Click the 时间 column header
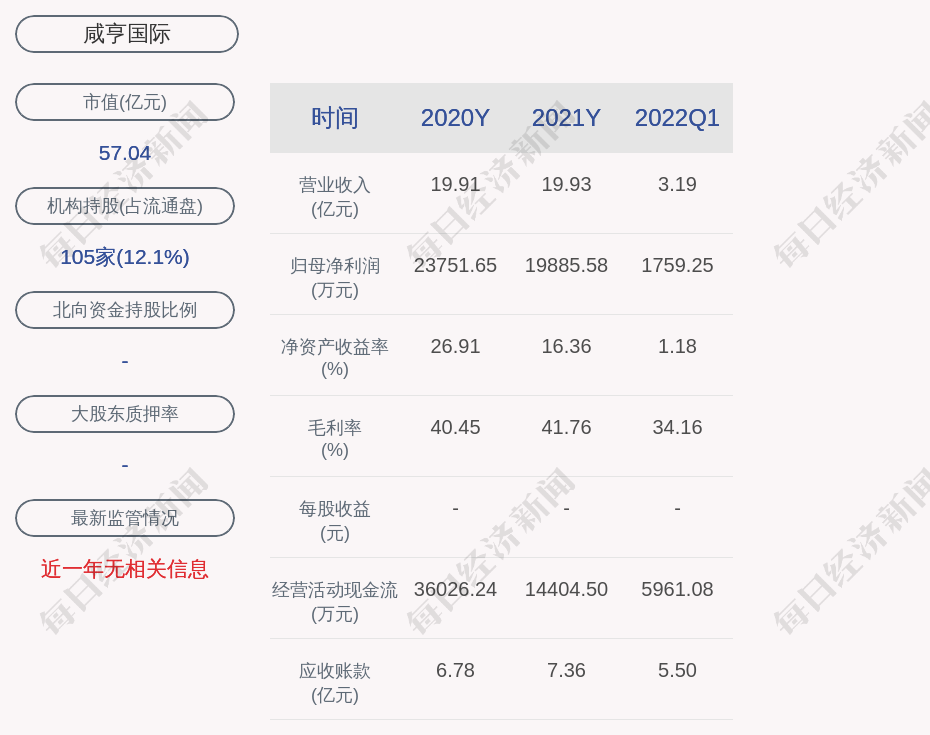The width and height of the screenshot is (930, 735). point(335,118)
